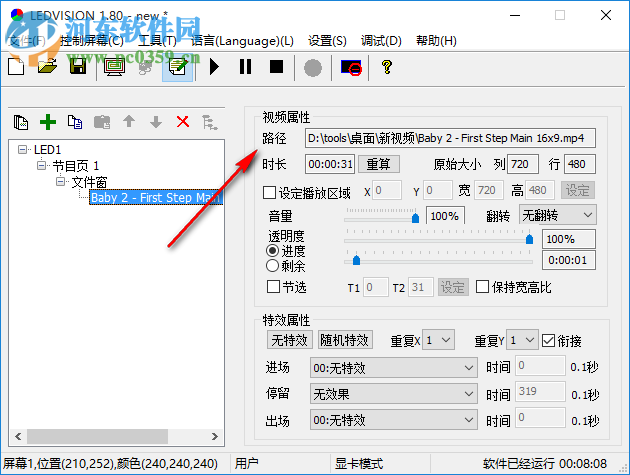Image resolution: width=630 pixels, height=475 pixels.
Task: Stop playback with square button
Action: coord(276,67)
